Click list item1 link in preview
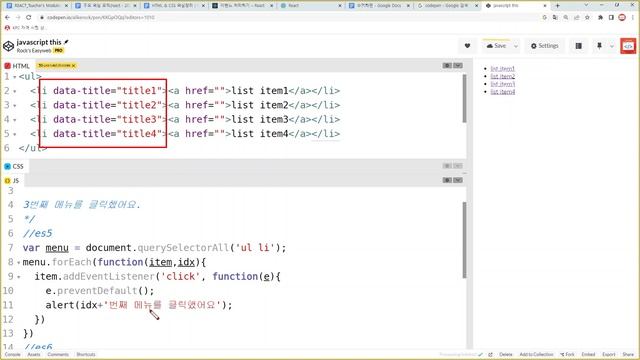The height and width of the screenshot is (360, 640). (x=502, y=69)
